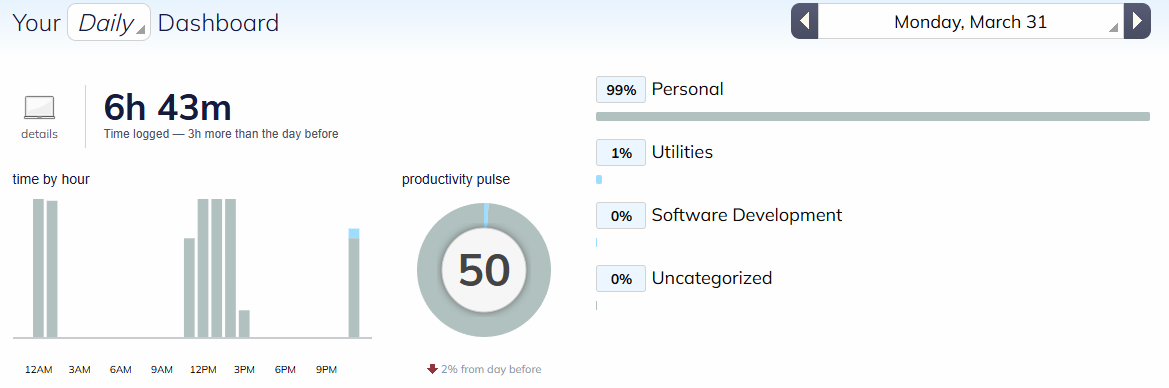The width and height of the screenshot is (1169, 388).
Task: Open the Personal category link
Action: 687,89
